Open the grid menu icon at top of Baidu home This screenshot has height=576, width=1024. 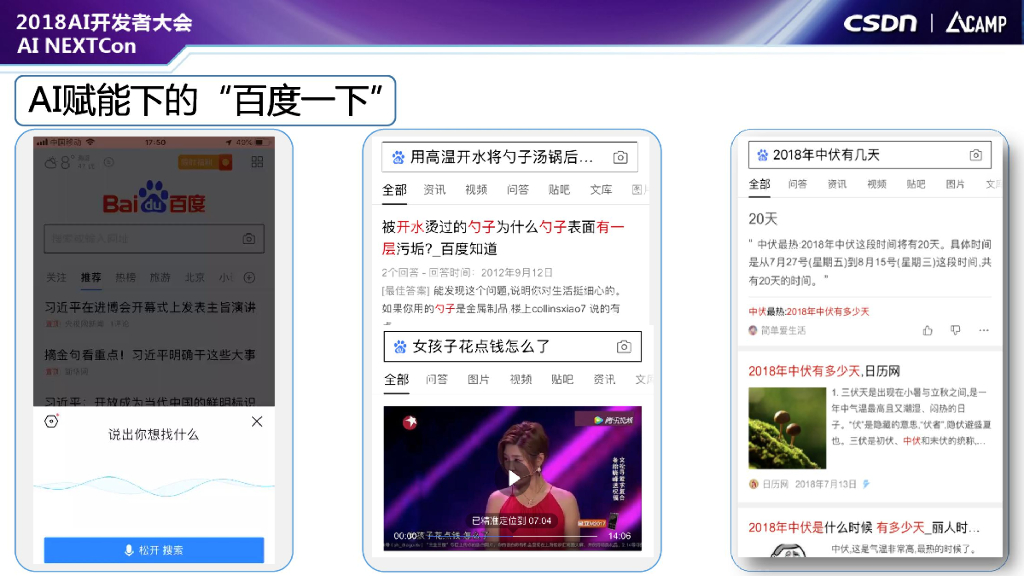click(257, 161)
